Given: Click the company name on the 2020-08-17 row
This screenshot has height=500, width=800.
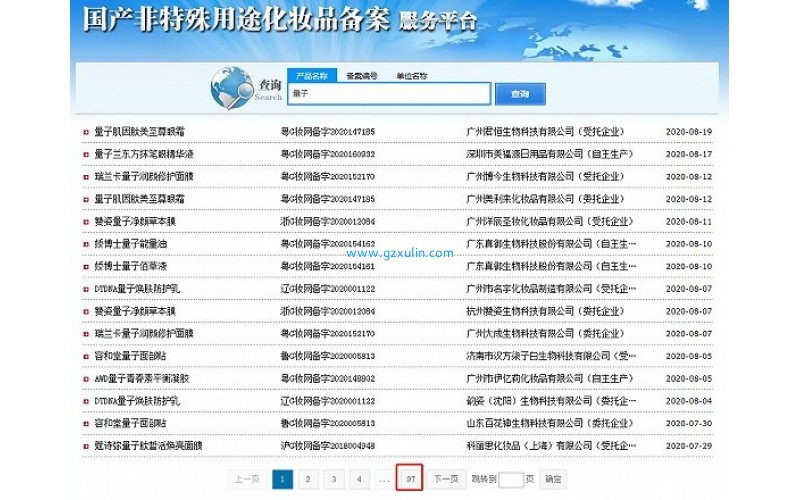Looking at the screenshot, I should coord(549,154).
